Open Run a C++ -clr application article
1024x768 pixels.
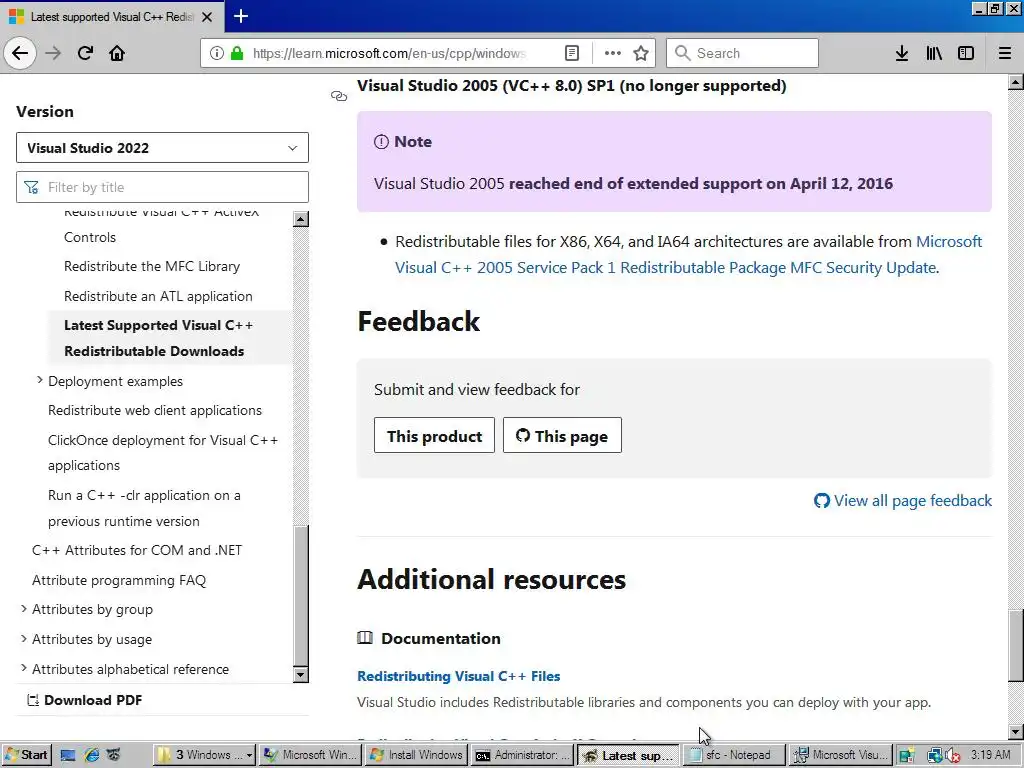(144, 508)
